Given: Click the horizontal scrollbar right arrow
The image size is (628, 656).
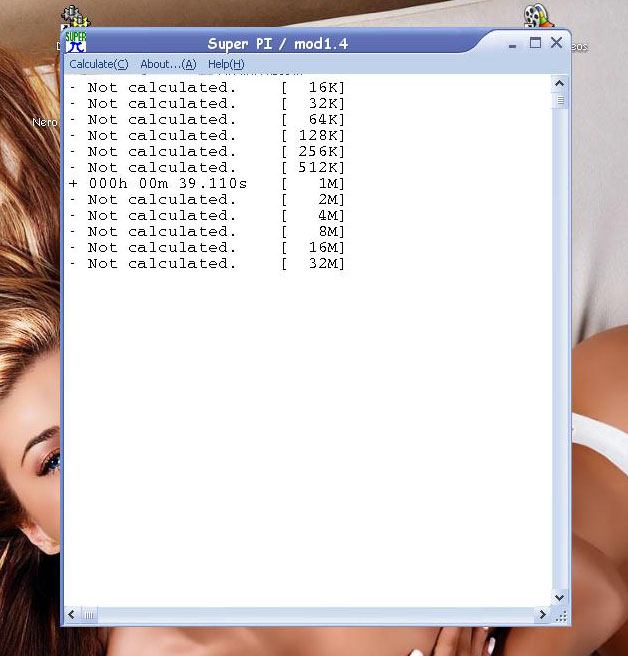Looking at the screenshot, I should (x=543, y=615).
